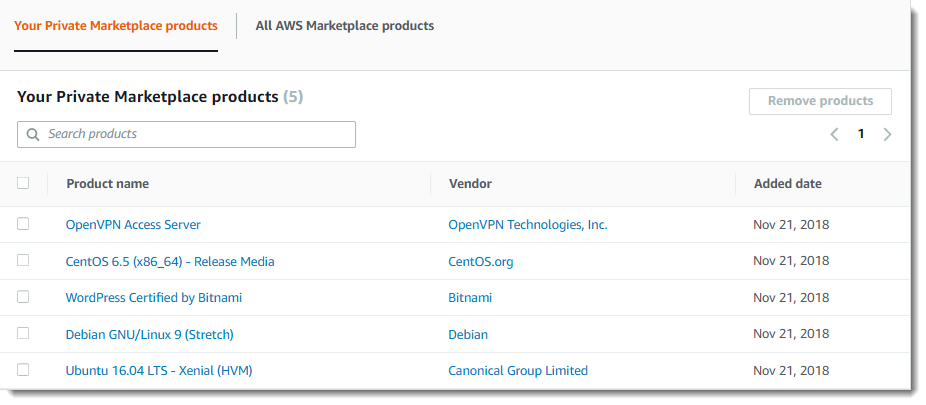
Task: Check the Debian GNU/Linux 9 row
Action: [23, 333]
